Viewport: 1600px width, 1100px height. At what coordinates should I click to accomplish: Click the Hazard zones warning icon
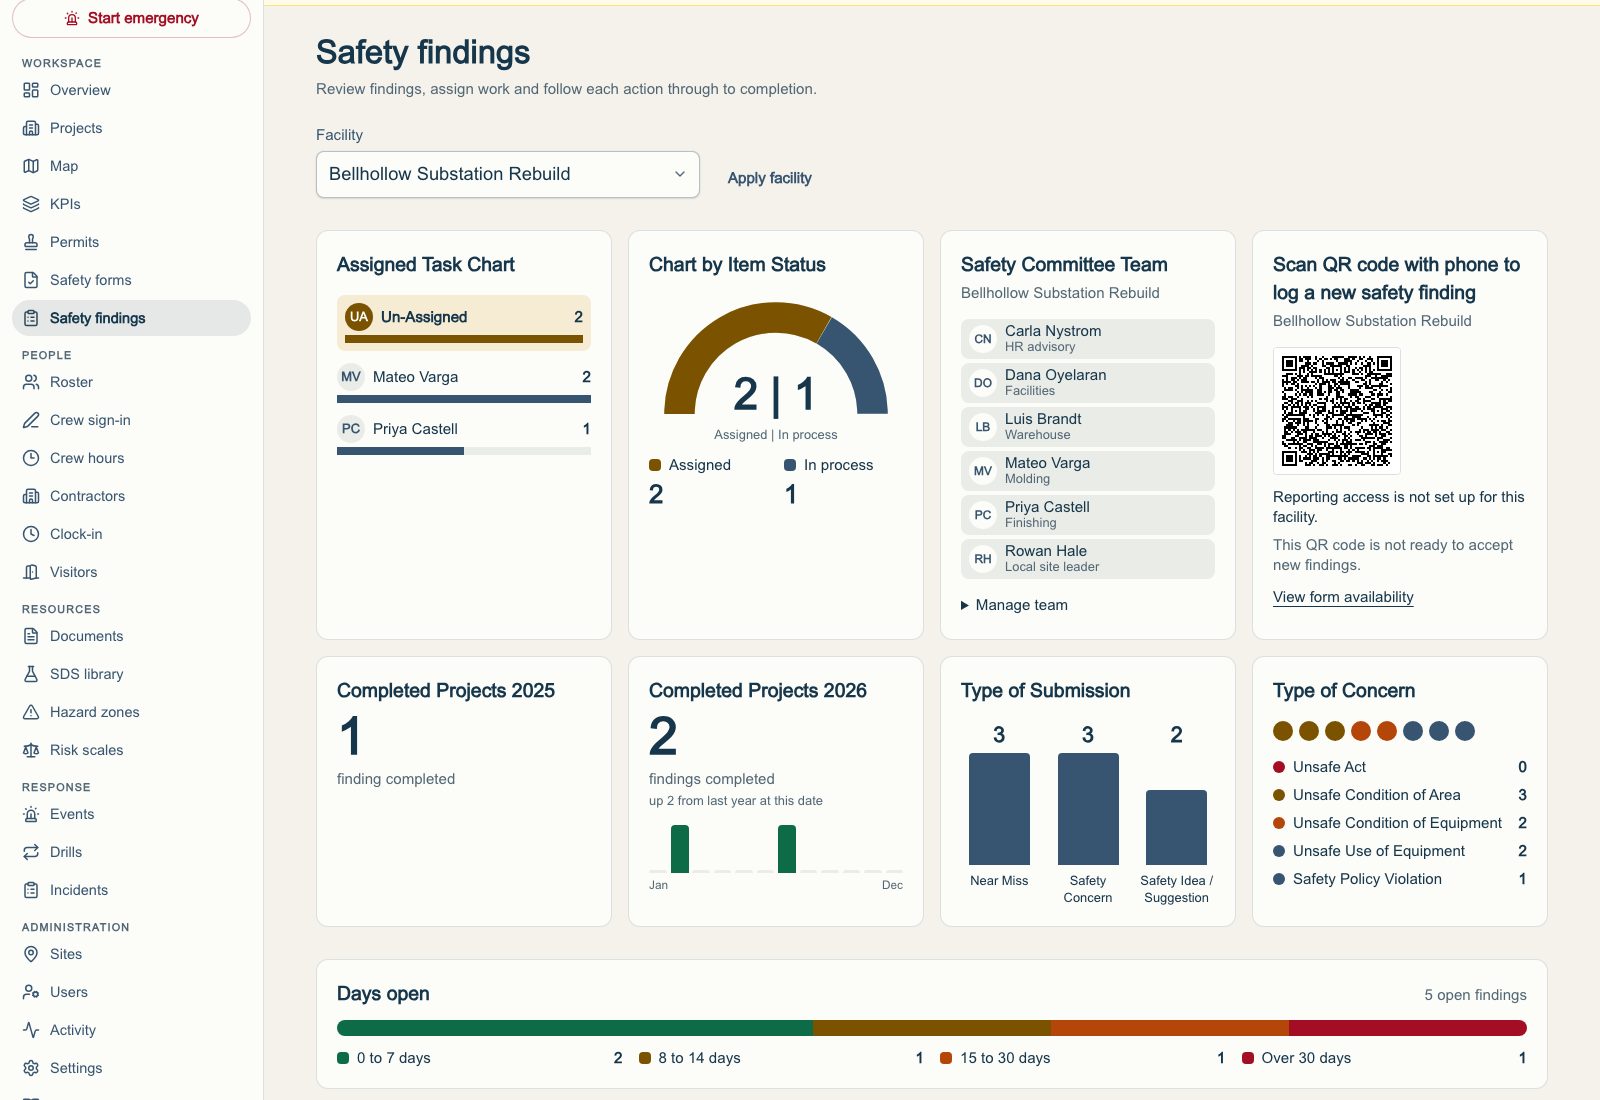click(x=31, y=712)
